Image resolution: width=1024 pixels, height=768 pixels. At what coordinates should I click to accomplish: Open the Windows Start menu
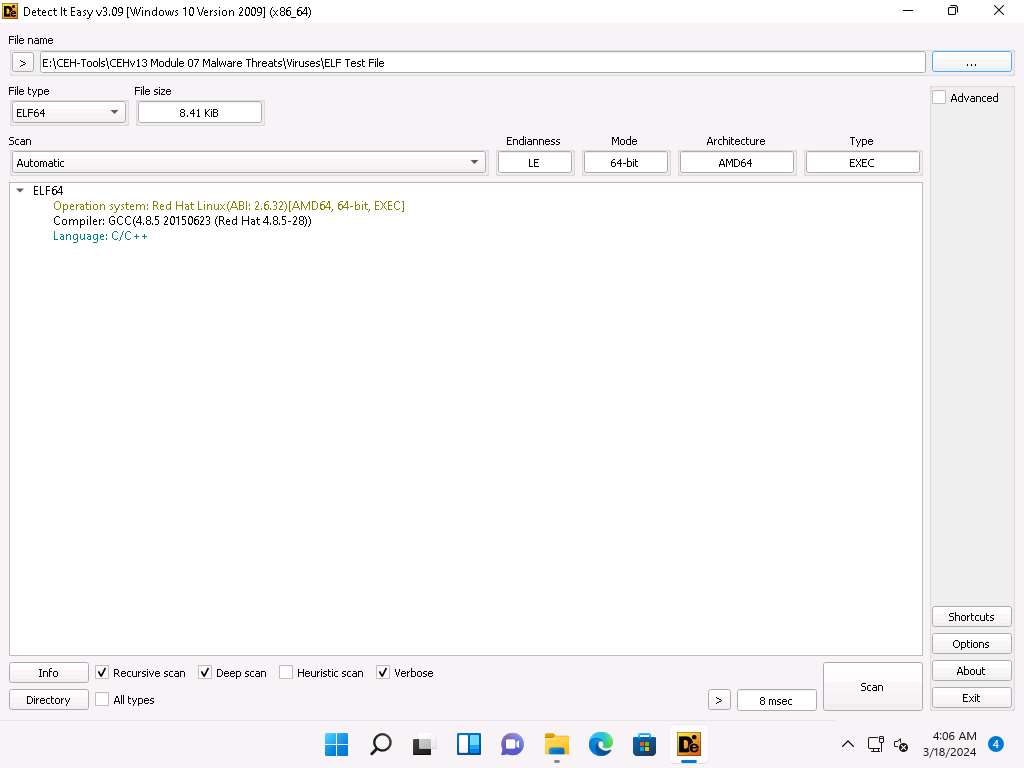click(x=337, y=744)
